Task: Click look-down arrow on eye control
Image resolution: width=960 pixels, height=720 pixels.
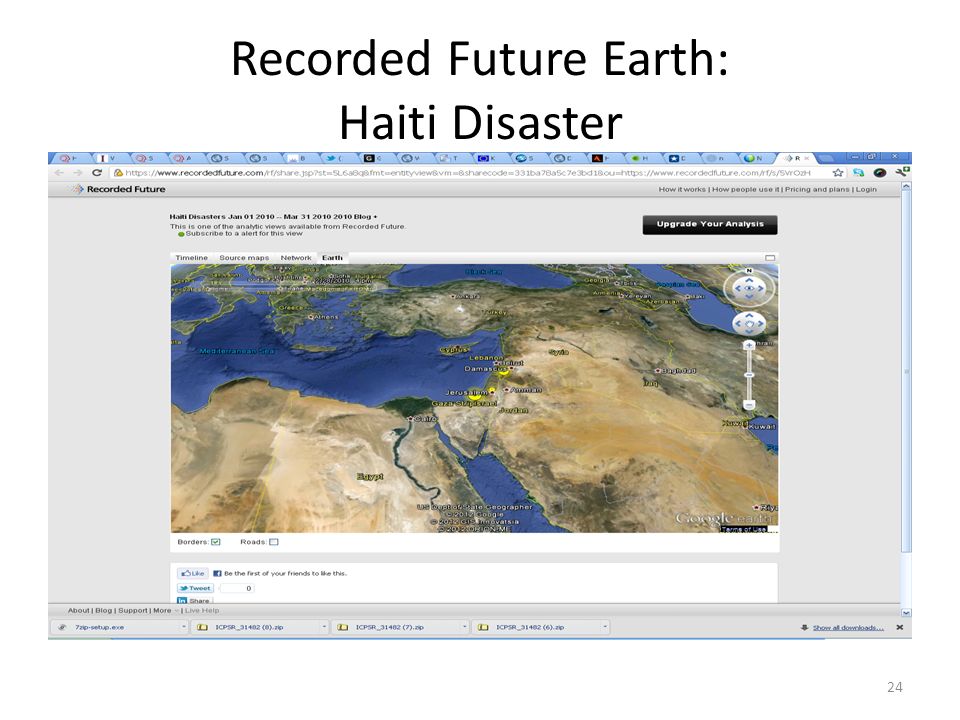Action: (749, 297)
